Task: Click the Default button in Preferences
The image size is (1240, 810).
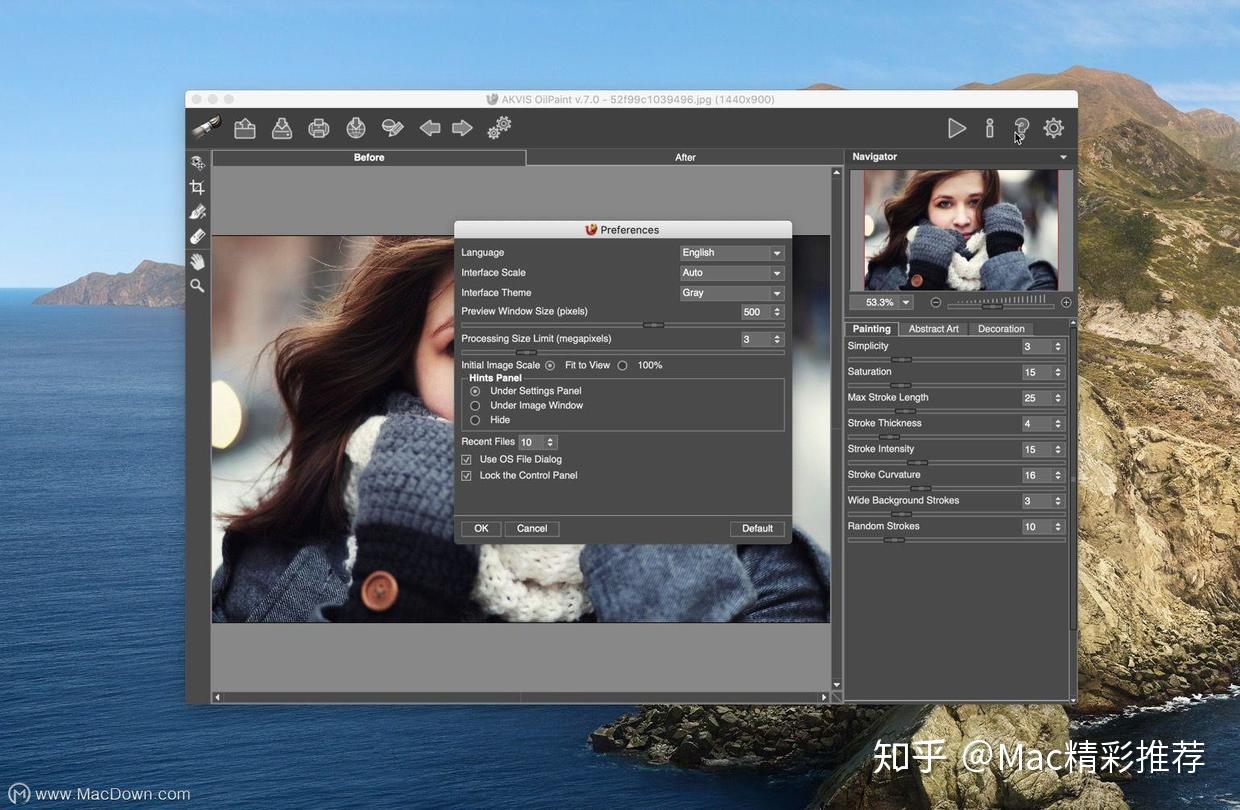Action: [757, 528]
